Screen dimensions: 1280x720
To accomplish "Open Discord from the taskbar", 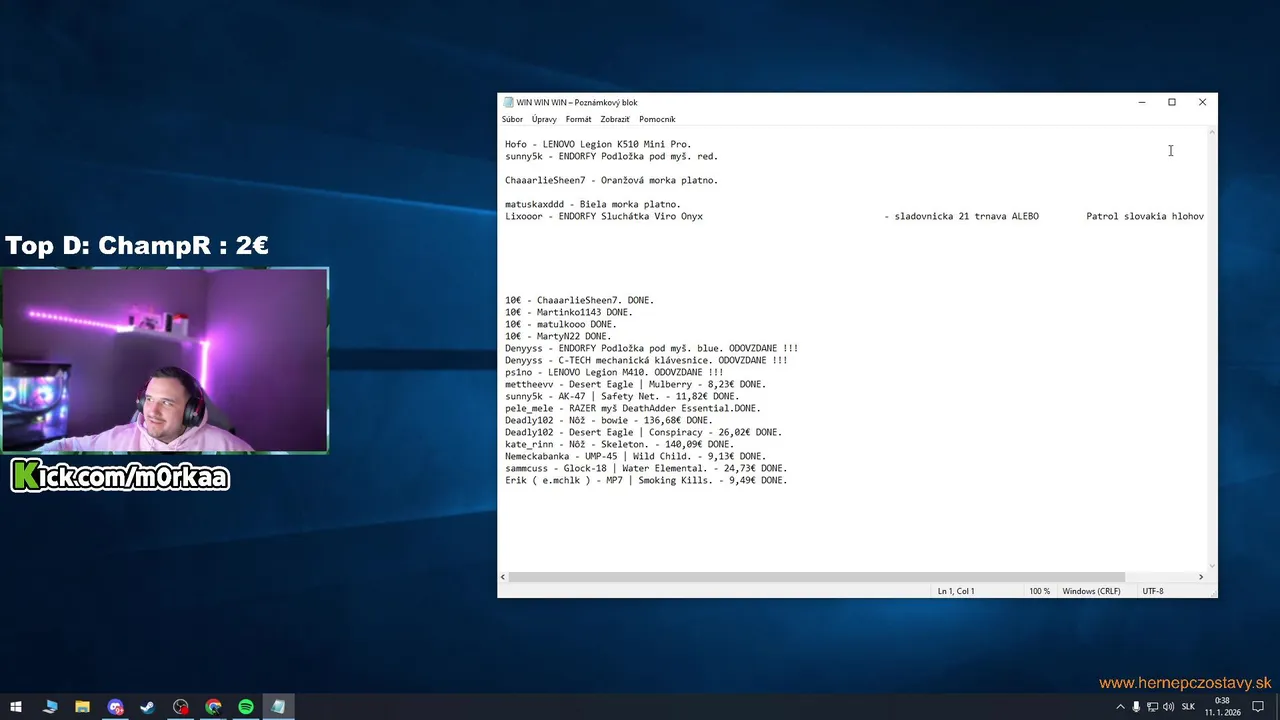I will (x=116, y=707).
